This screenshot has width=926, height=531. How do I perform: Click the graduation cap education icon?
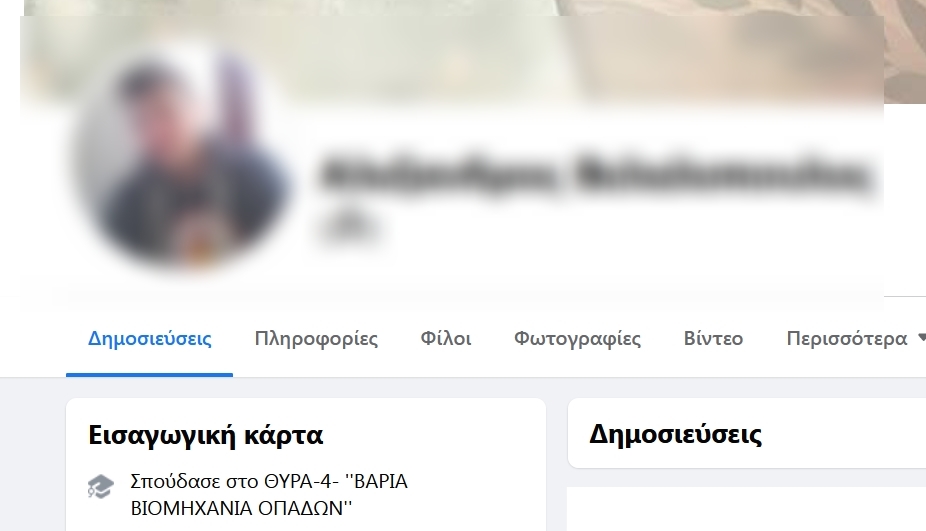point(100,486)
